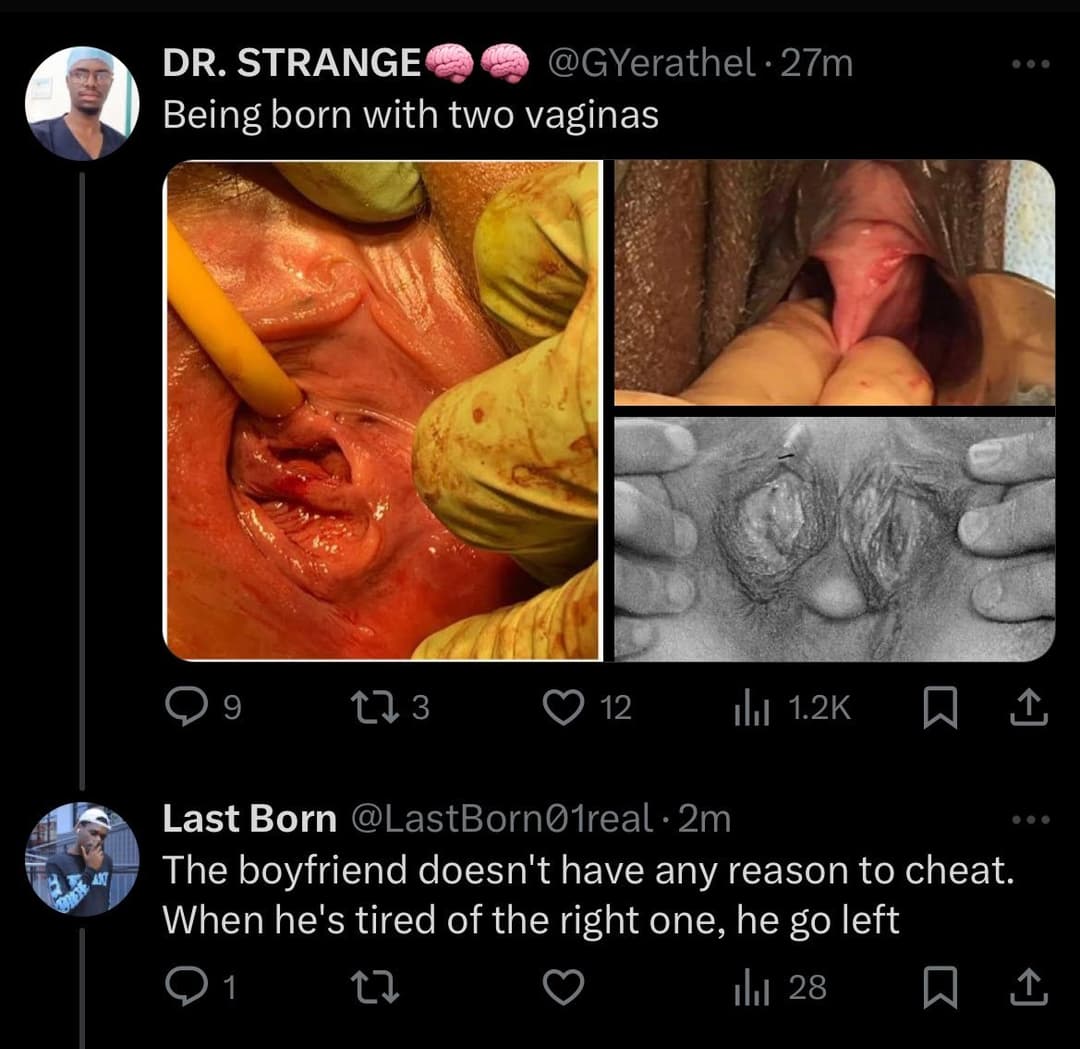Like Last Born's reply
Image resolution: width=1080 pixels, height=1049 pixels.
click(563, 988)
